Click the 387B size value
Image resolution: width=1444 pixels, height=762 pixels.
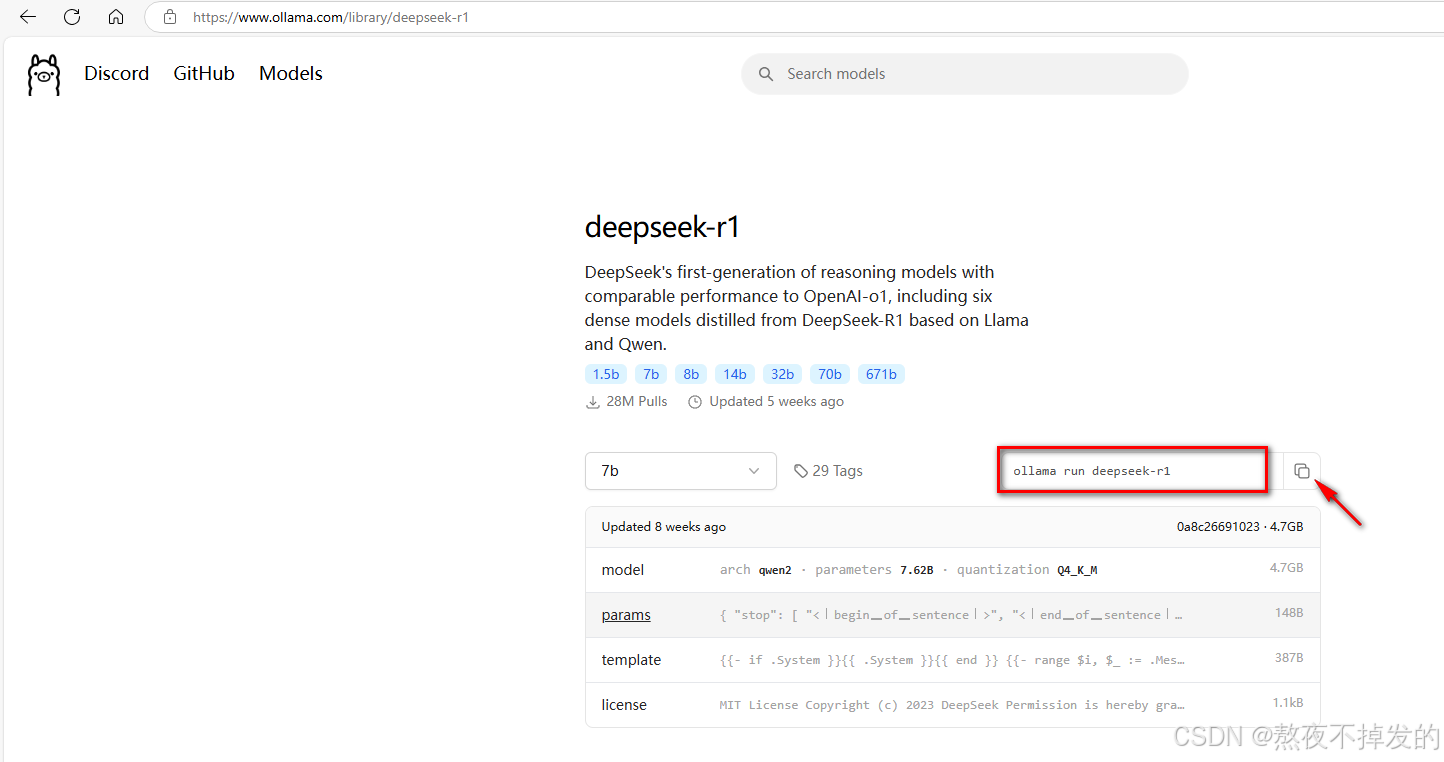[x=1289, y=658]
